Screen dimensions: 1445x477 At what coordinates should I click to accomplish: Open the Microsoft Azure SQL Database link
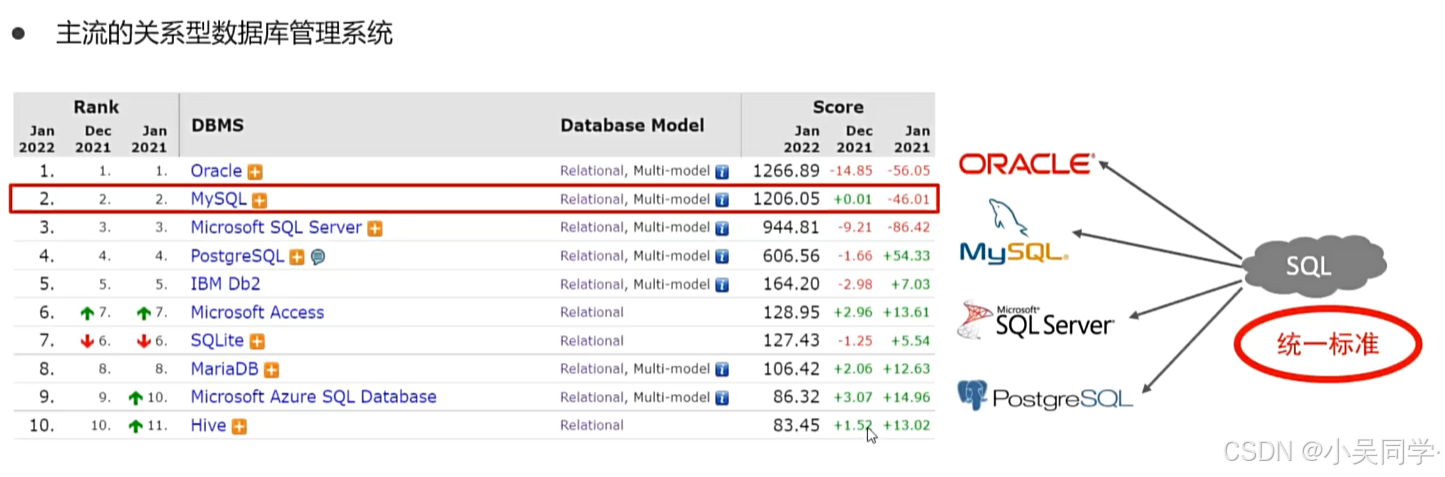point(313,397)
